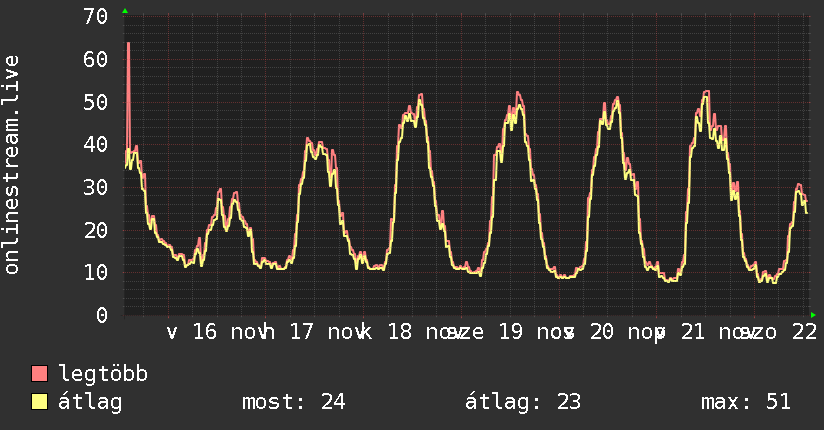Viewport: 824px width, 430px height.
Task: Click the 30 y-axis label
Action: (96, 188)
